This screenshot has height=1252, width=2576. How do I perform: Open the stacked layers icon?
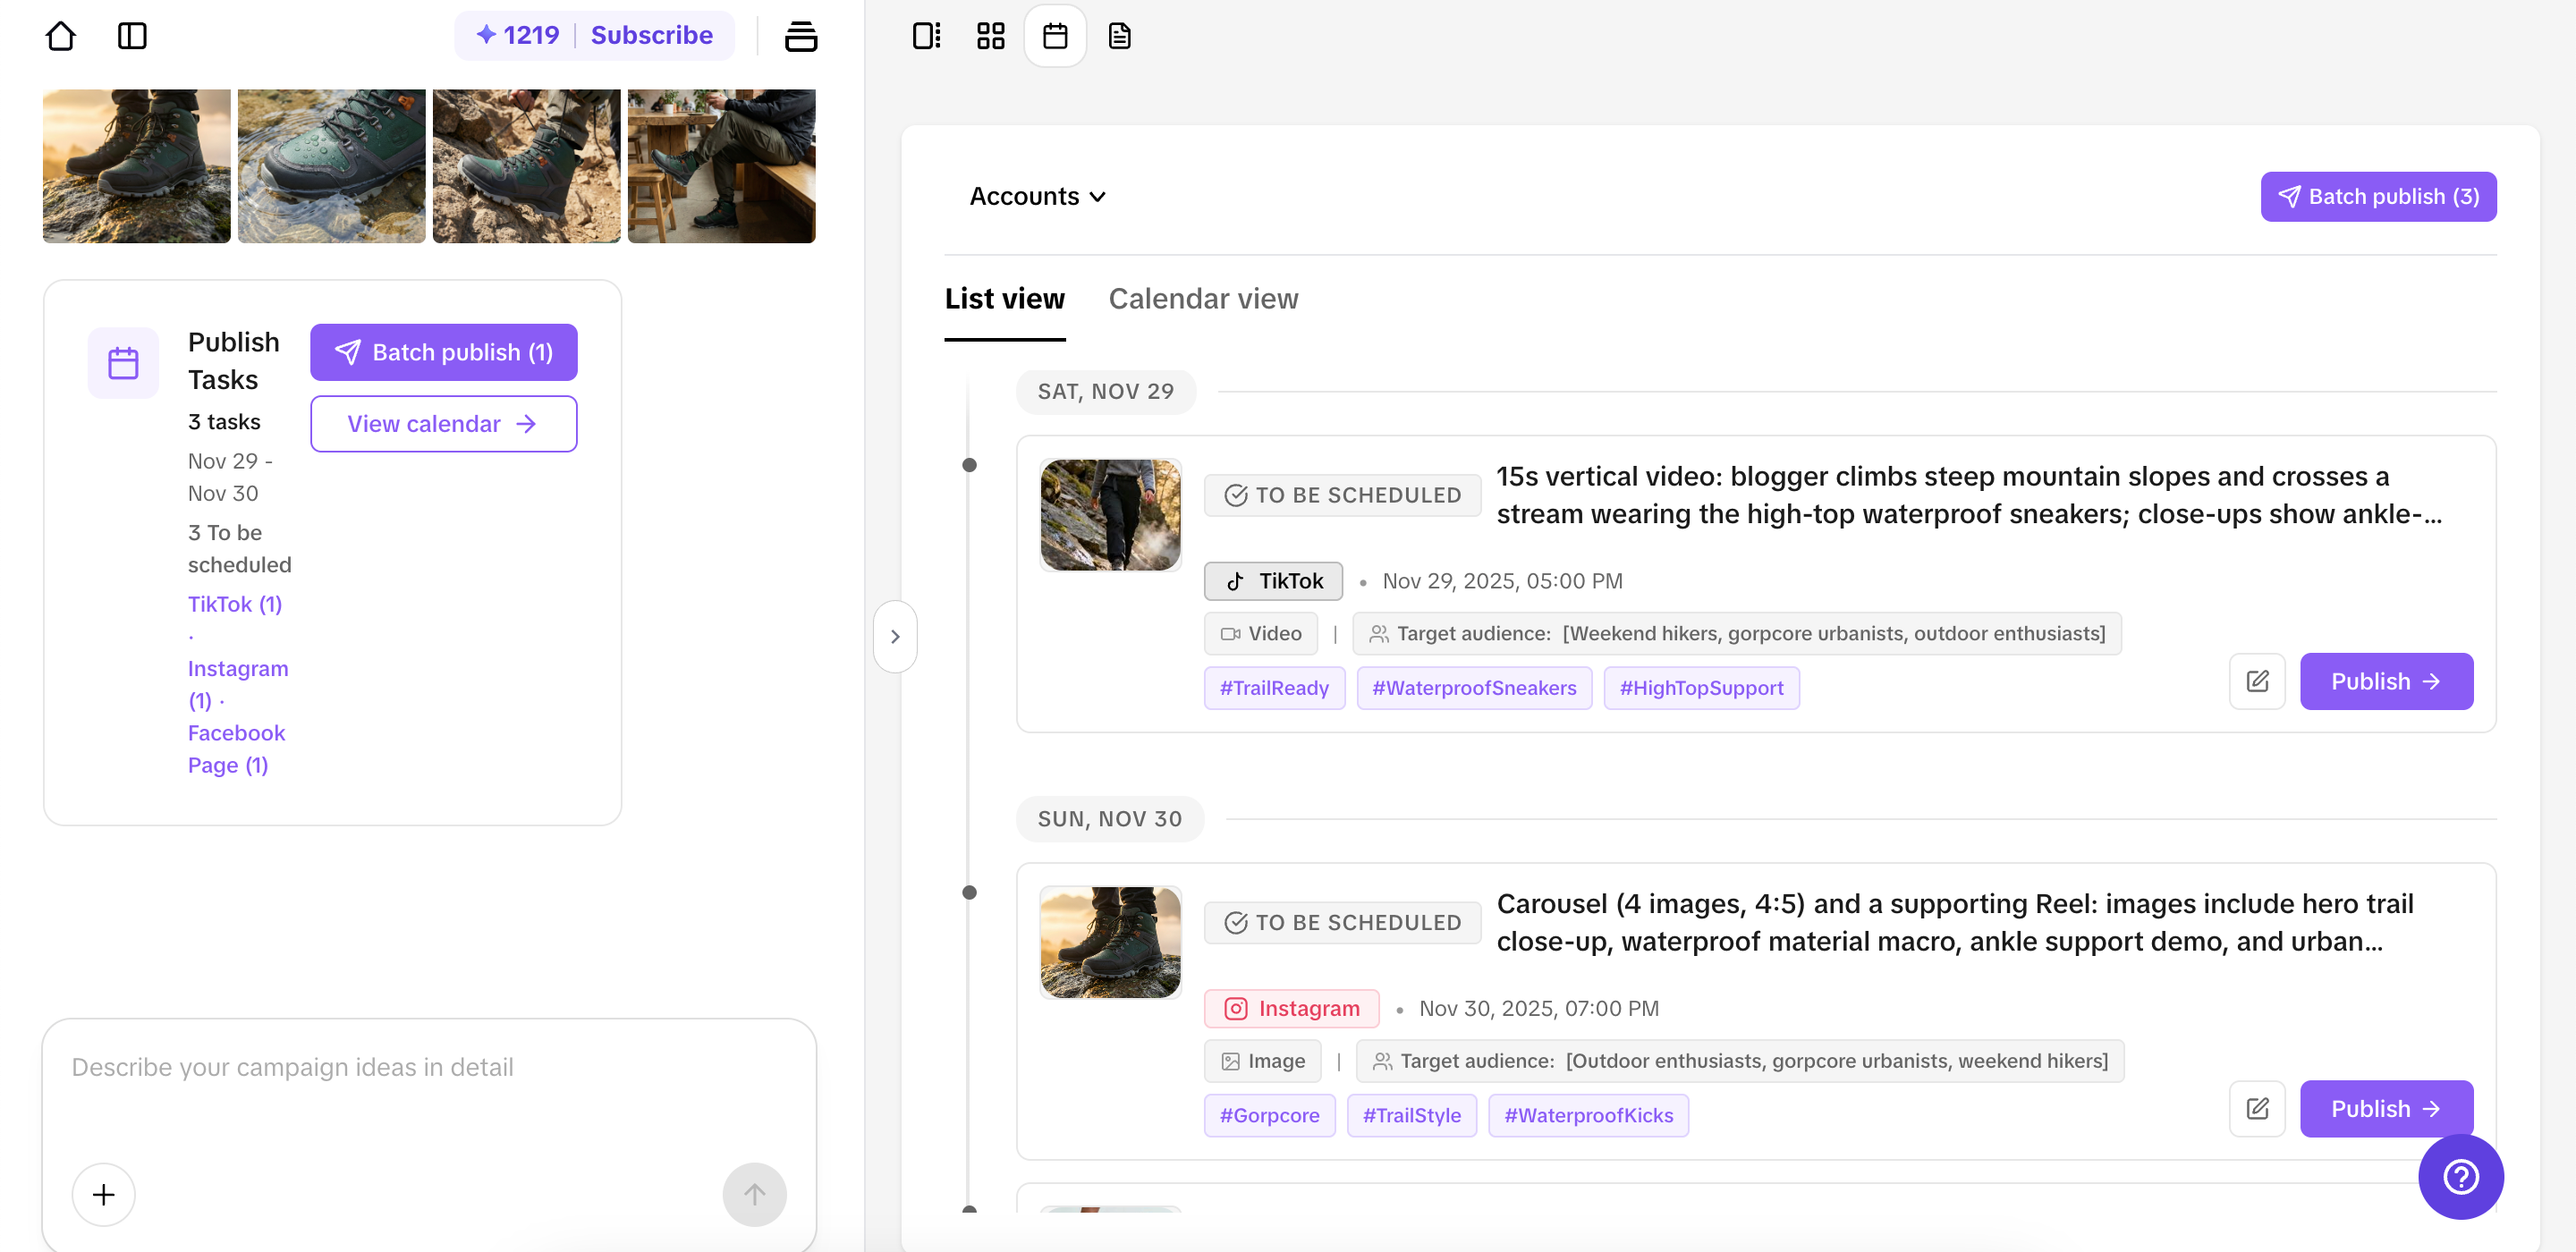[800, 36]
